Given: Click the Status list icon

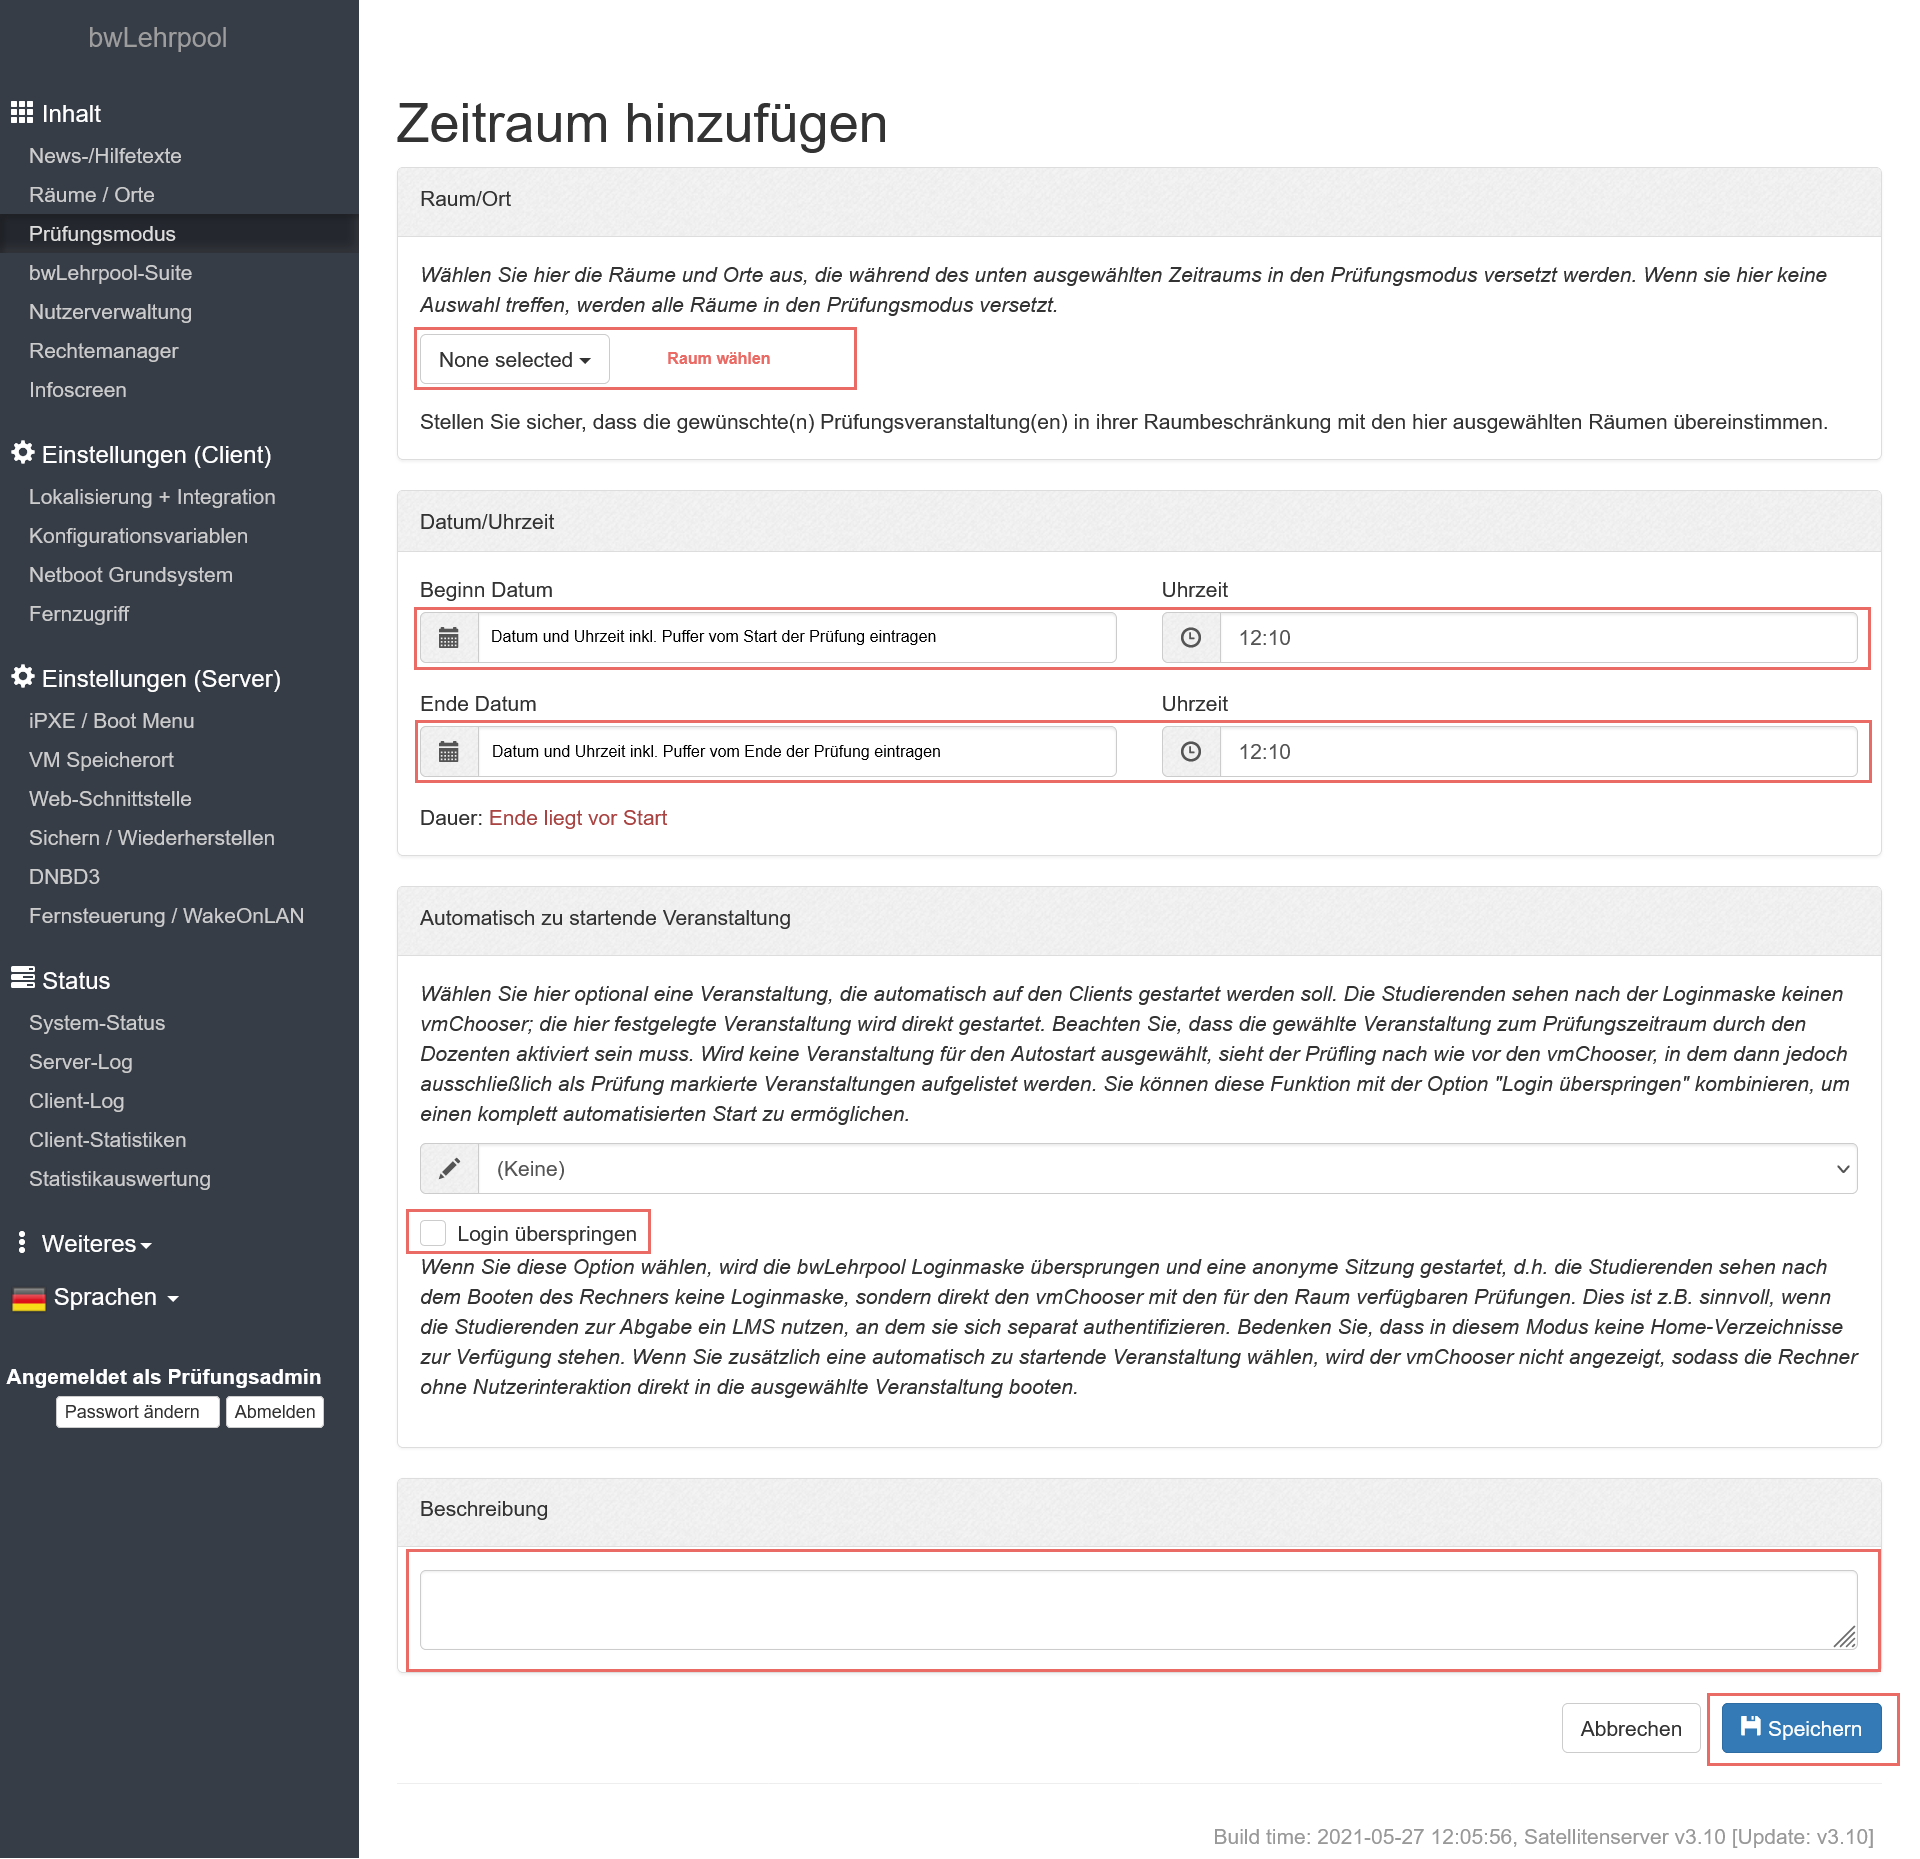Looking at the screenshot, I should point(22,979).
